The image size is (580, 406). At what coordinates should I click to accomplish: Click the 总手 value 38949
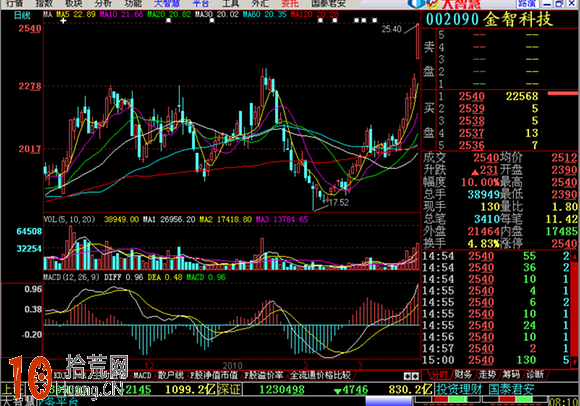pos(483,194)
